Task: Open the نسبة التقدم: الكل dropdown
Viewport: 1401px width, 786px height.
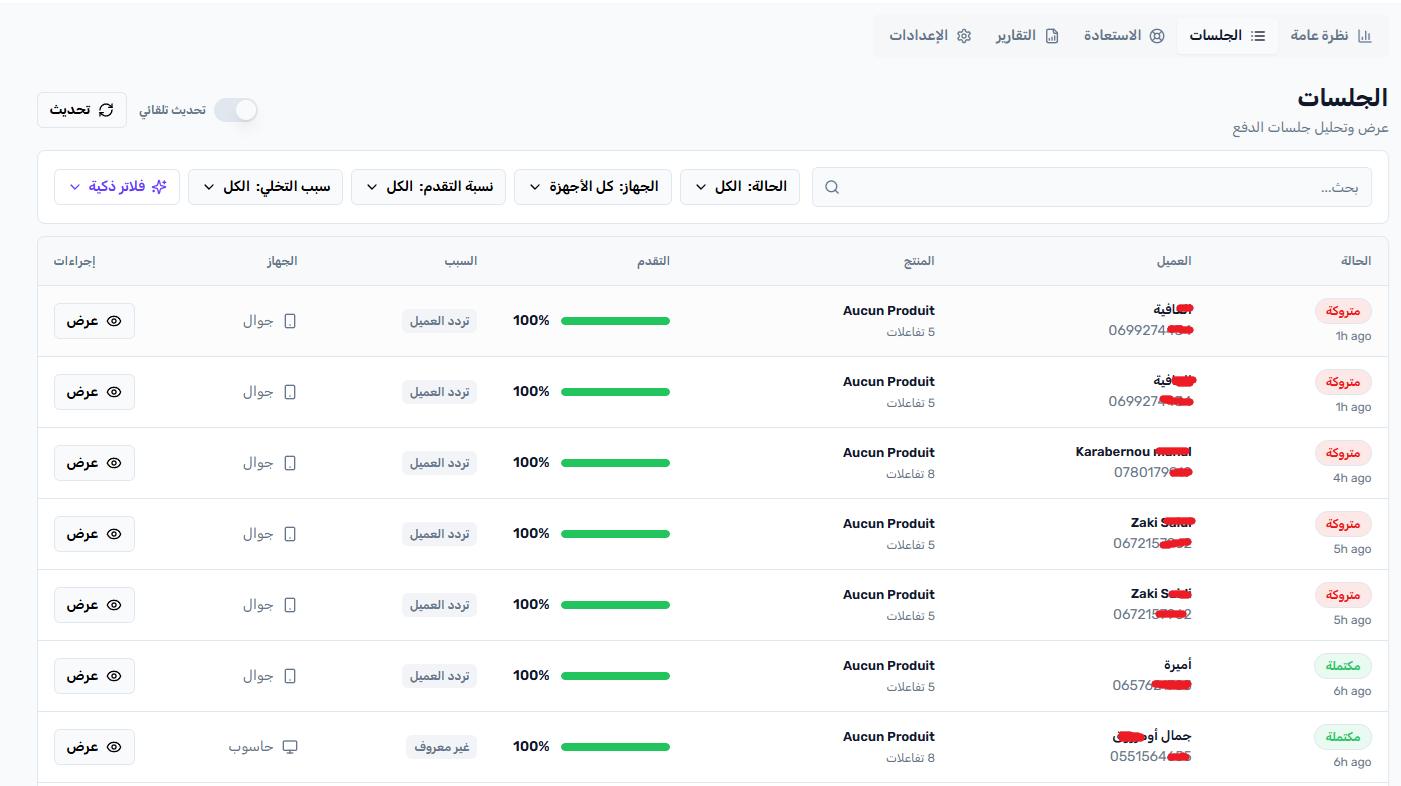Action: click(x=428, y=187)
